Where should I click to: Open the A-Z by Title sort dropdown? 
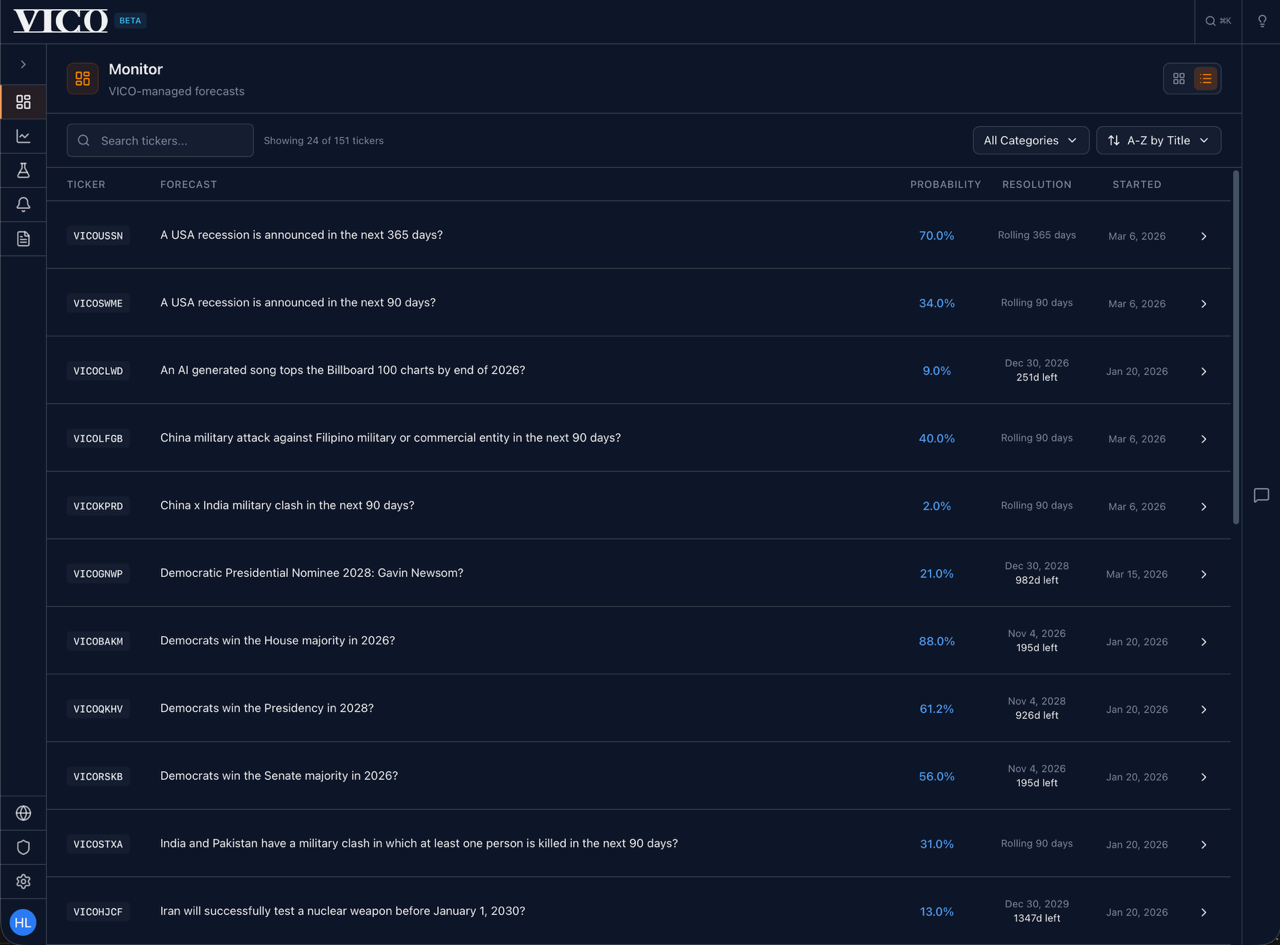coord(1158,140)
